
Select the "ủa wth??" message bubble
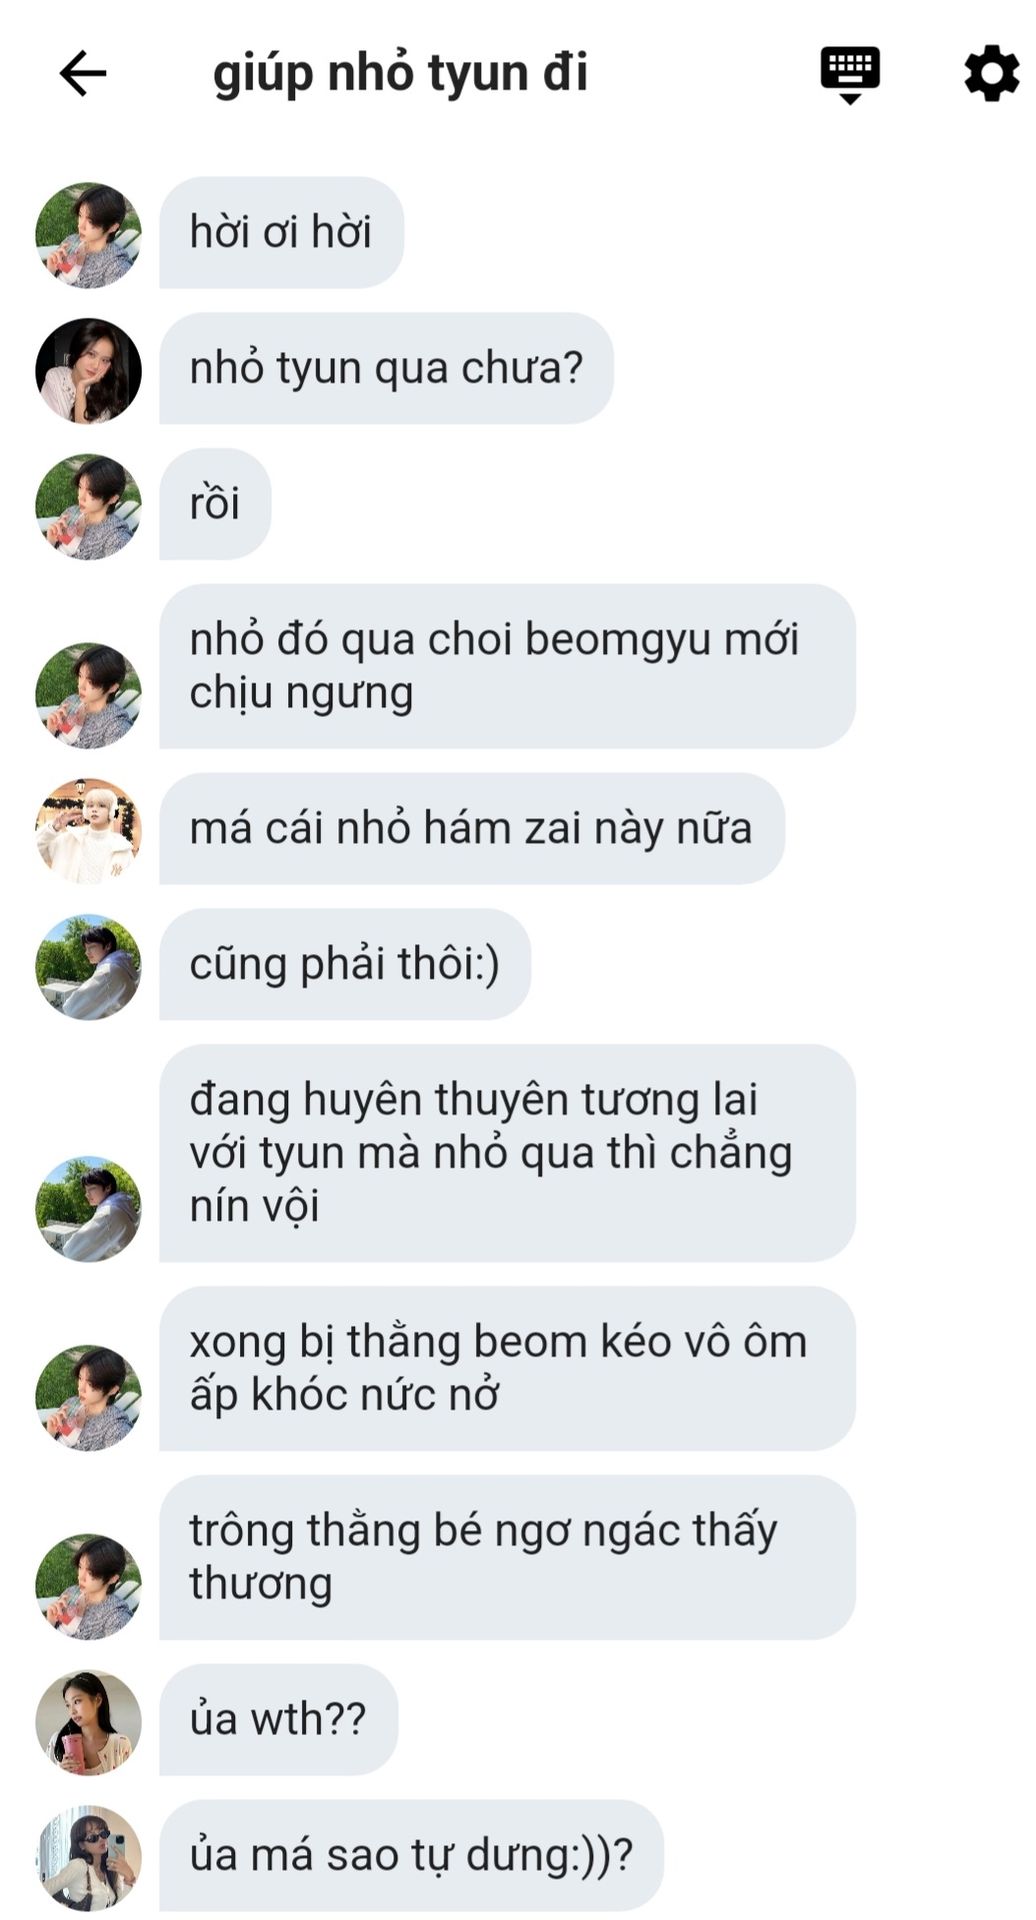[278, 1720]
